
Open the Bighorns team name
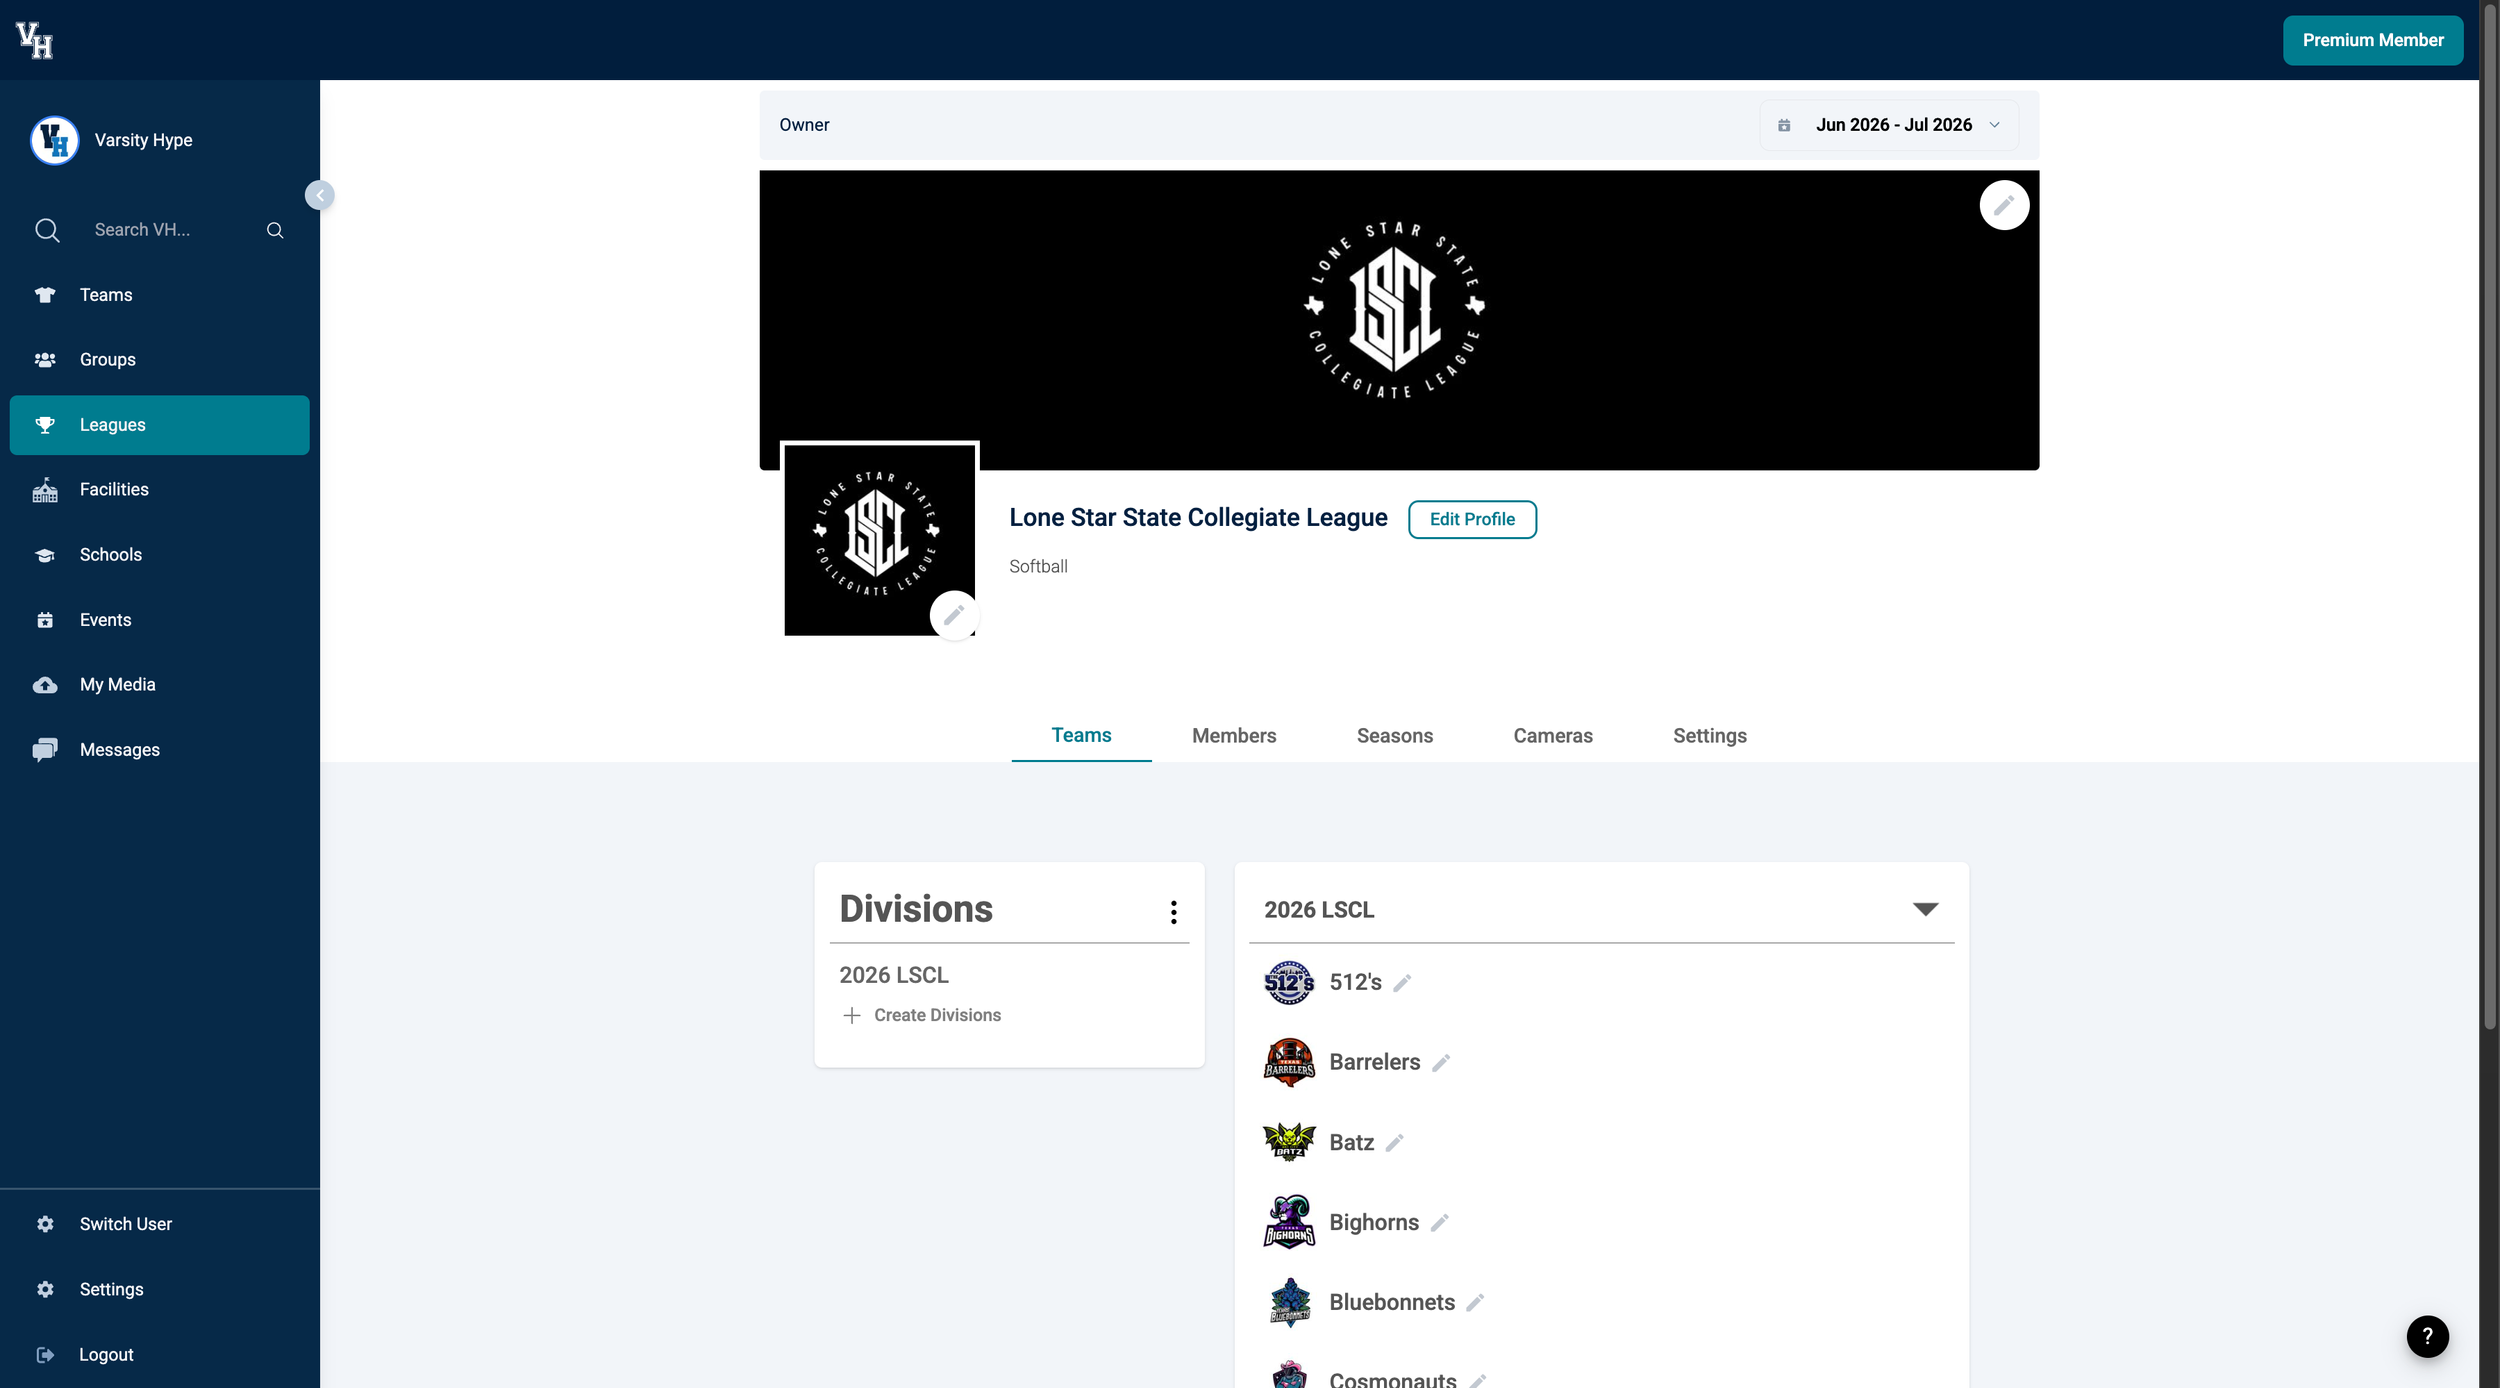point(1374,1222)
